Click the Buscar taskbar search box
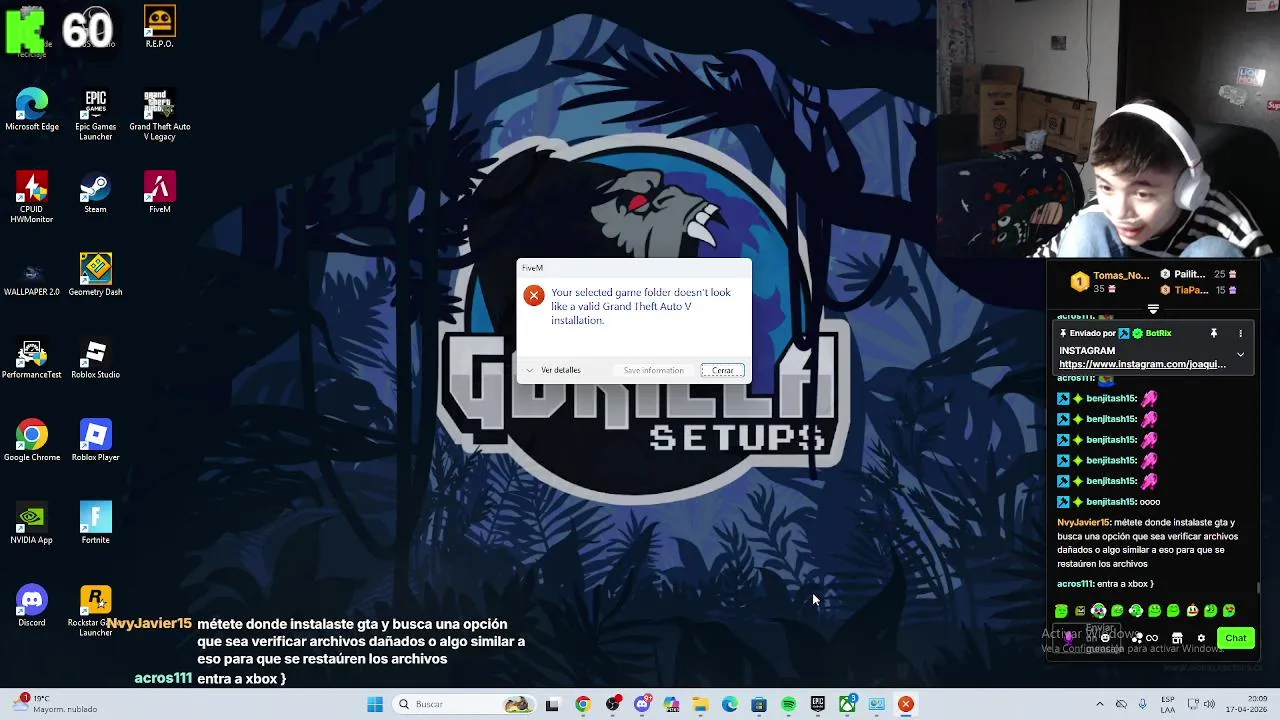 coord(465,704)
